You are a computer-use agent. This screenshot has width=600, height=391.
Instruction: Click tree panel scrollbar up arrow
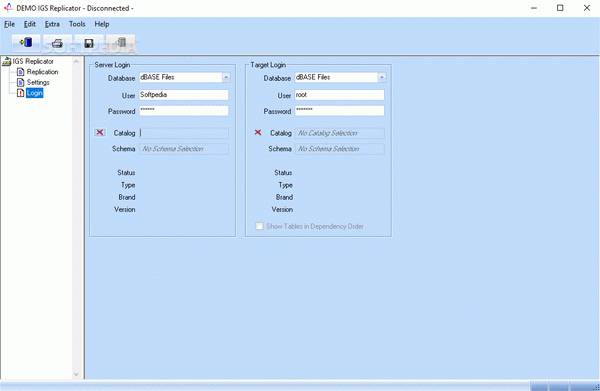76,62
